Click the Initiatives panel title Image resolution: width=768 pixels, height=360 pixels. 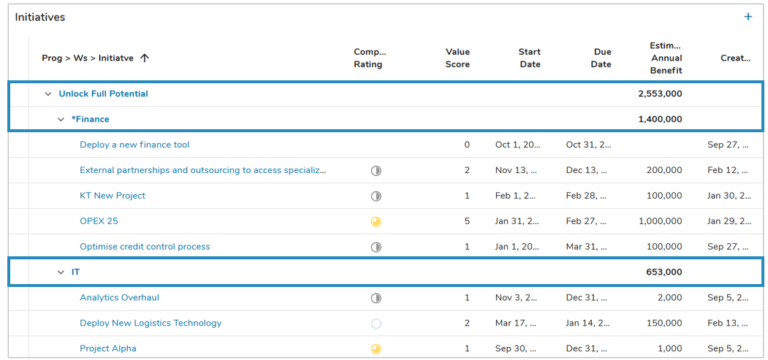[40, 17]
